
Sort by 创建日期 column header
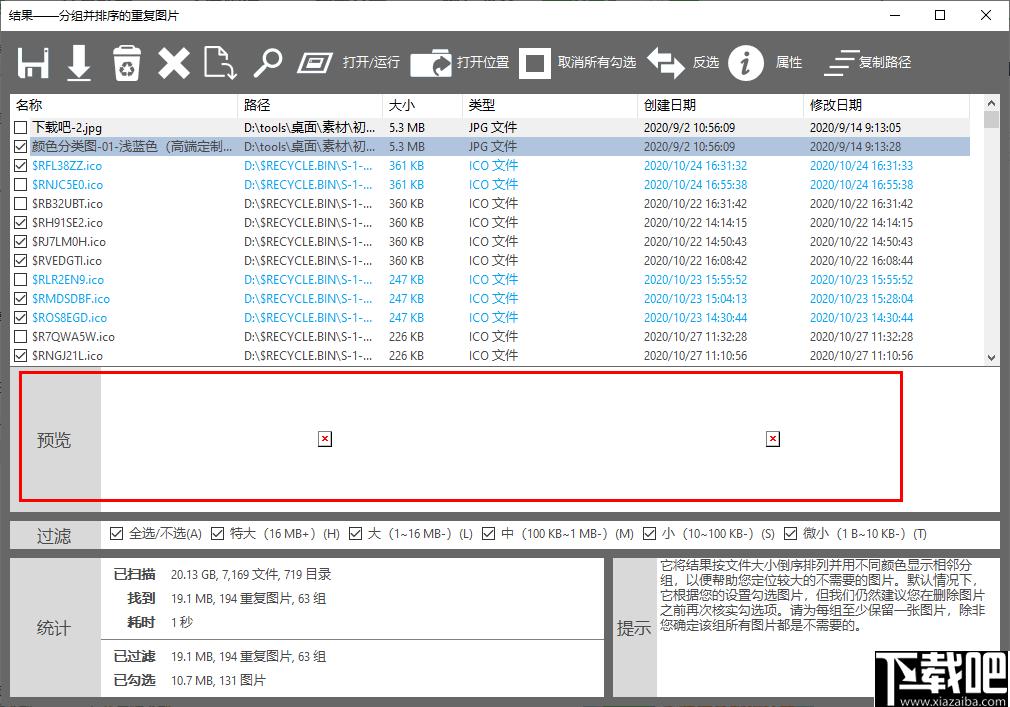tap(721, 105)
